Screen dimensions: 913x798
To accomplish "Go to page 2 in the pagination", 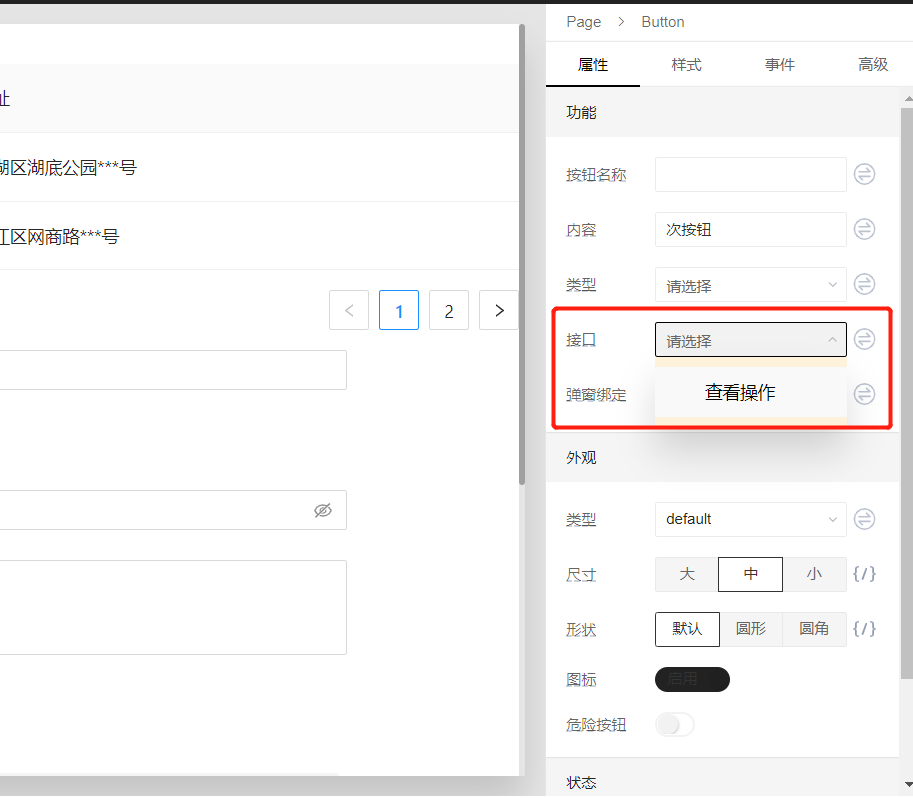I will coord(448,310).
